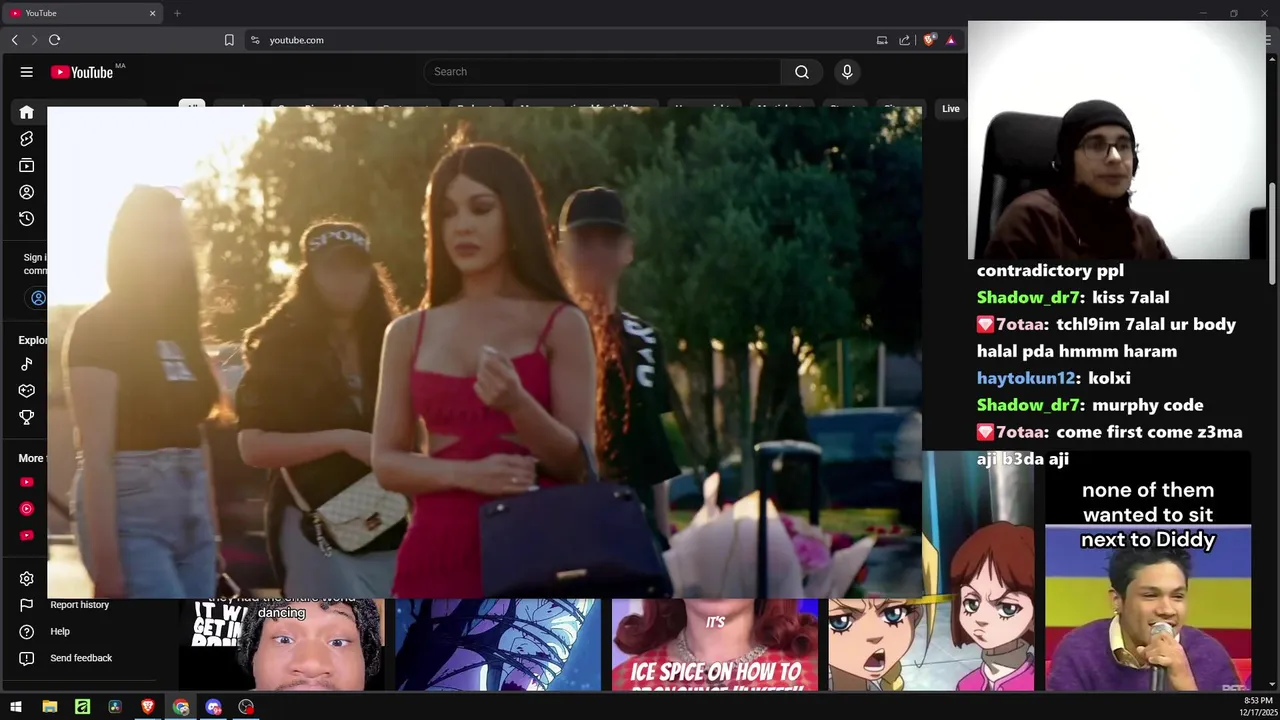1280x720 pixels.
Task: Open a new tab with the plus button
Action: tap(177, 13)
